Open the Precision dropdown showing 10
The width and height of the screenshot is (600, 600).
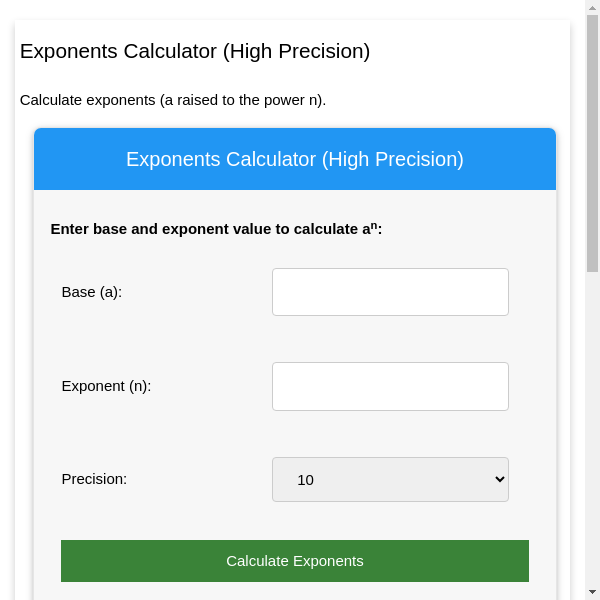(x=390, y=479)
